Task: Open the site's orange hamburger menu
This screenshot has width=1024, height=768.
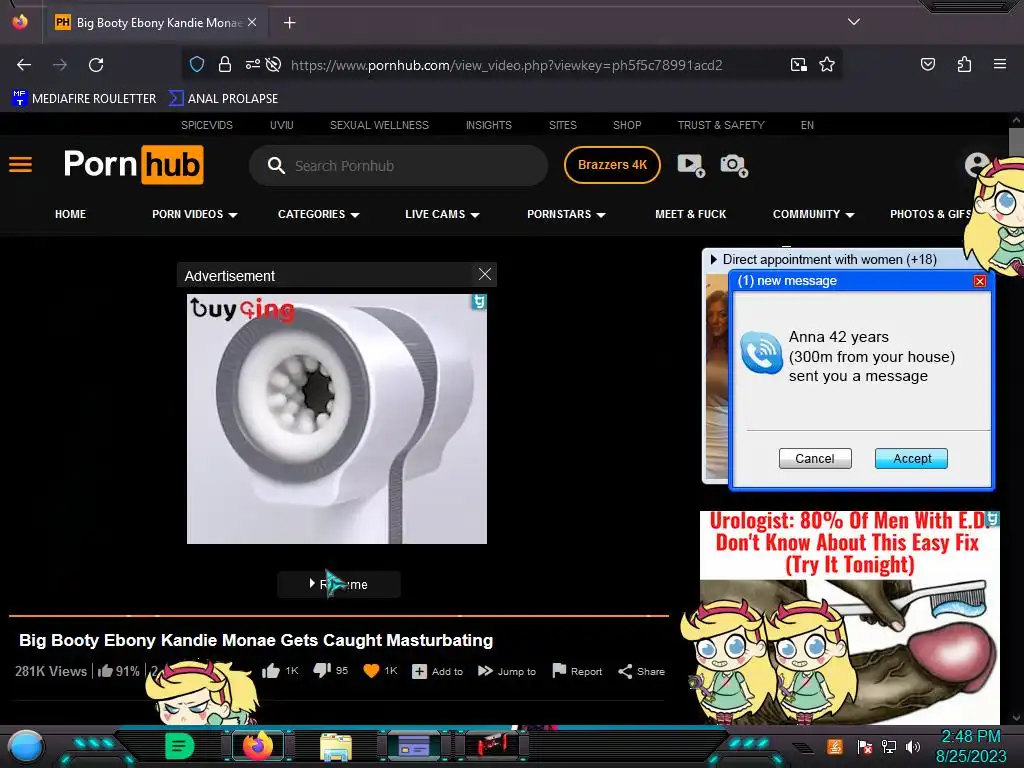Action: (20, 165)
